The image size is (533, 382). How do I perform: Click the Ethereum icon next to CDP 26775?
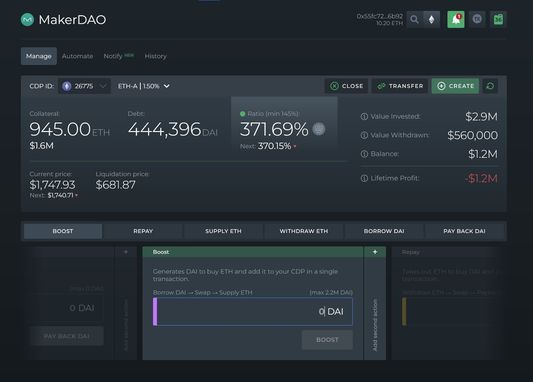click(x=67, y=86)
